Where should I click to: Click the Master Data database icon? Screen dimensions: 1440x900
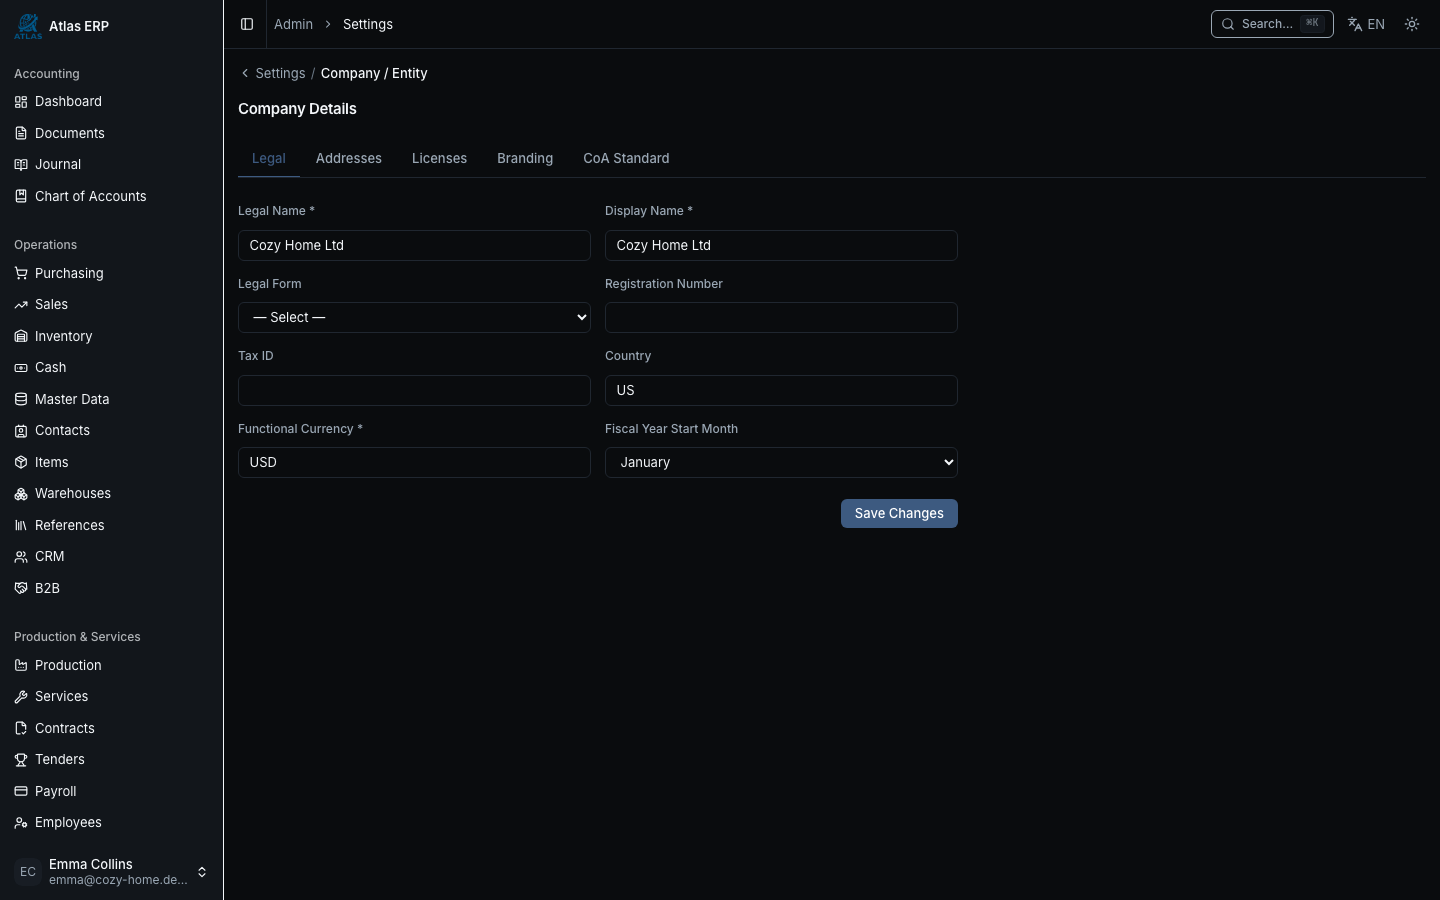21,399
